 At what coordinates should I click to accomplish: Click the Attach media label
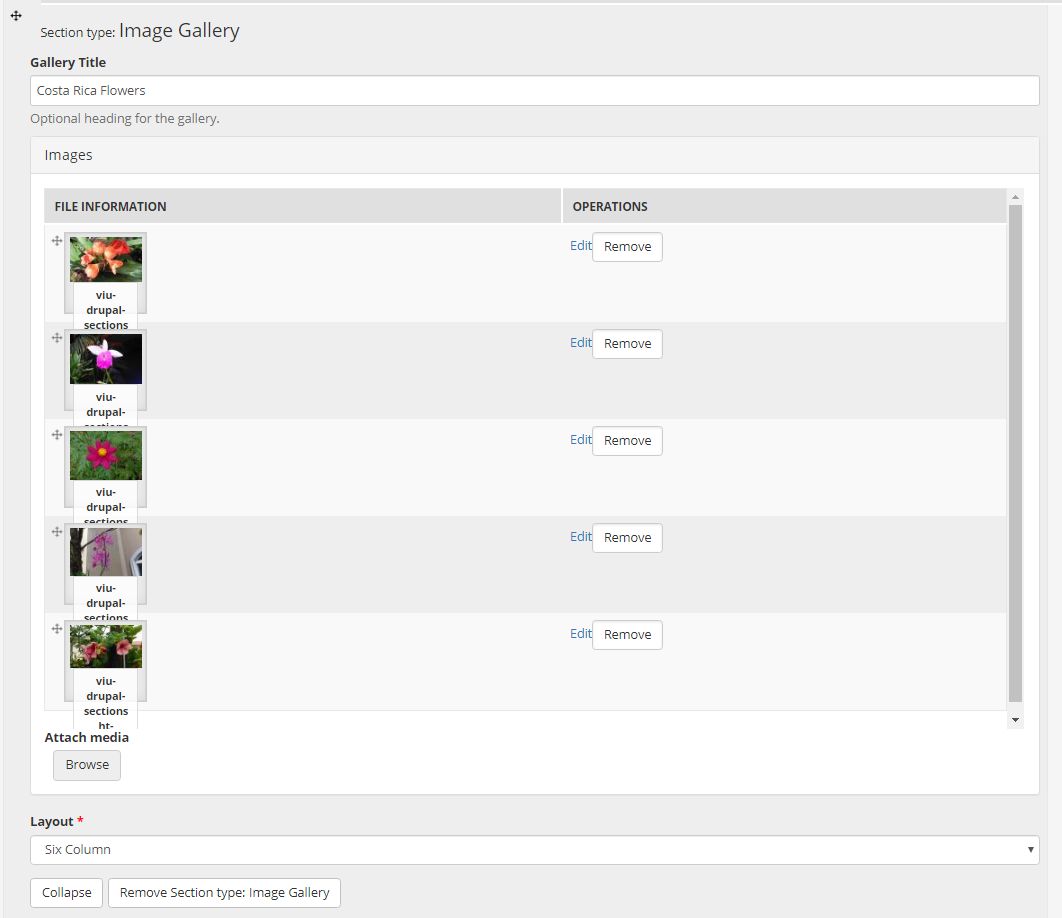click(x=87, y=737)
